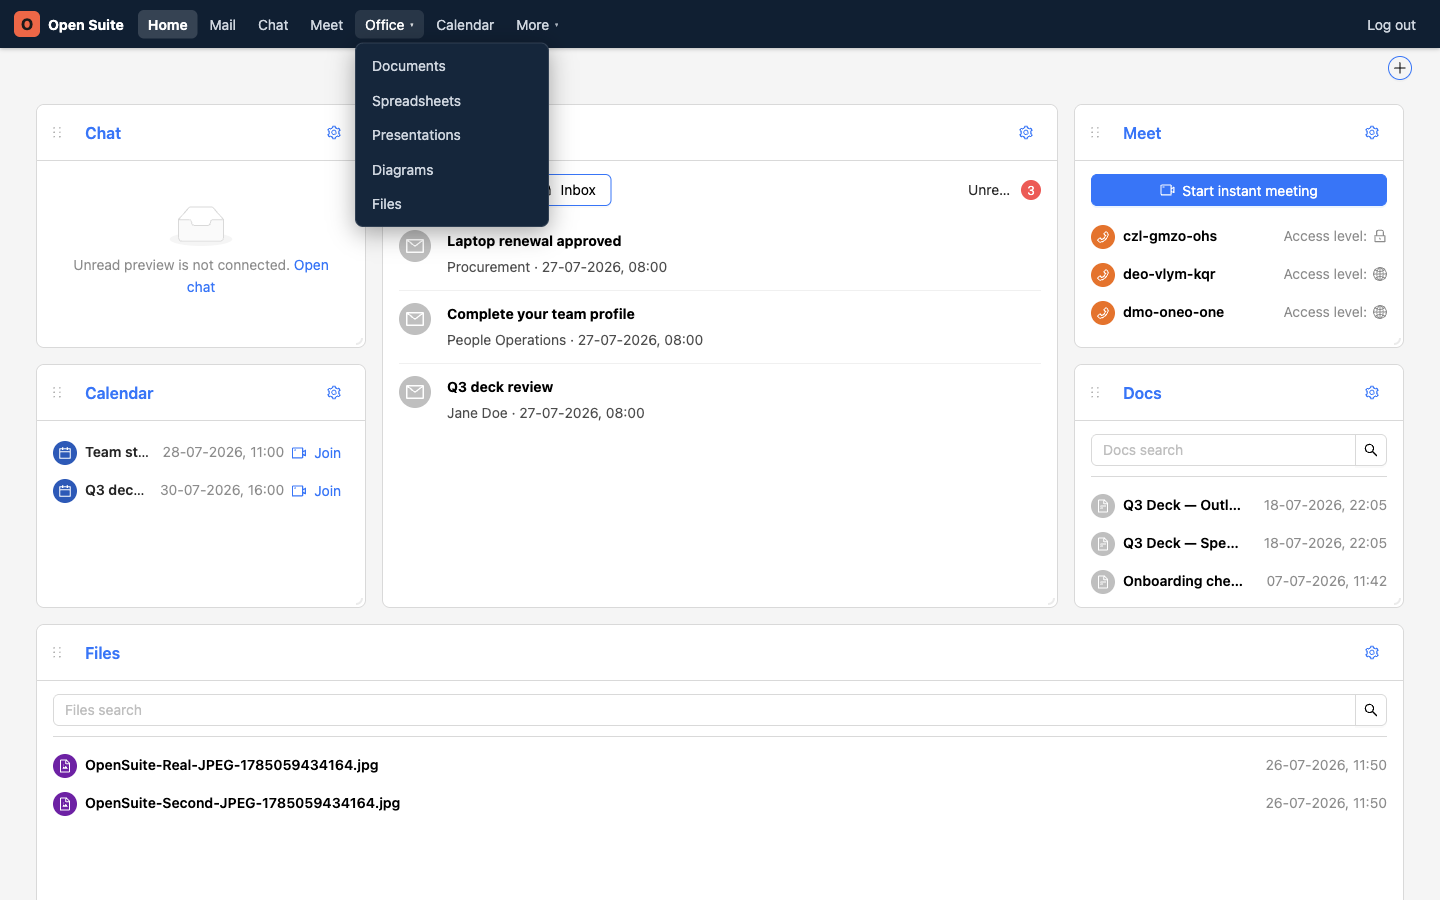The width and height of the screenshot is (1440, 900).
Task: Focus the Files search field
Action: [x=704, y=710]
